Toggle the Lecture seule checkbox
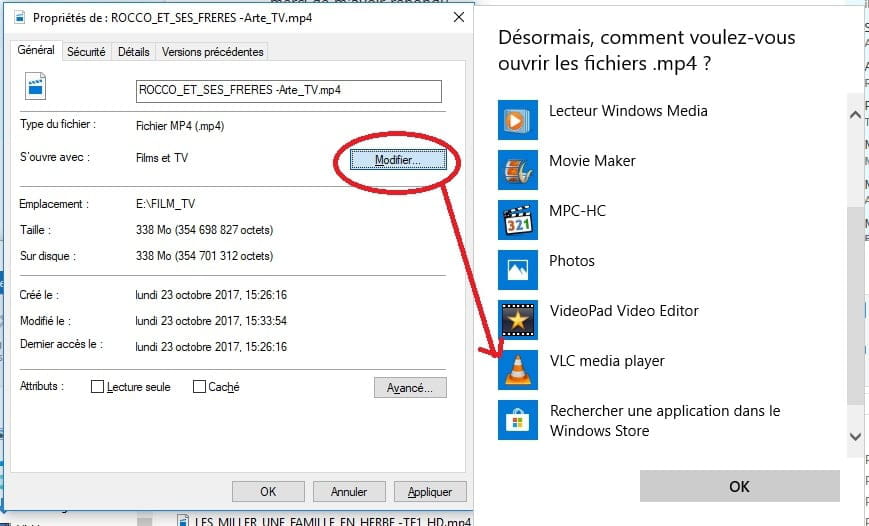The image size is (869, 526). [97, 386]
